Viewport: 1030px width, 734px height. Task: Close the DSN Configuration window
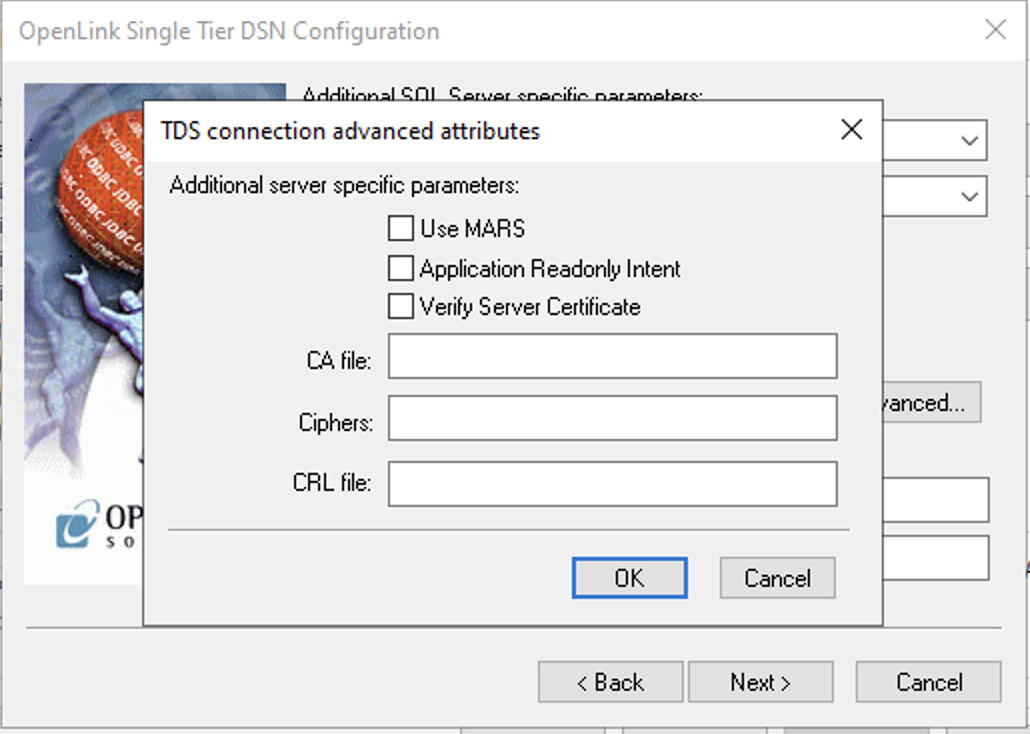coord(995,30)
